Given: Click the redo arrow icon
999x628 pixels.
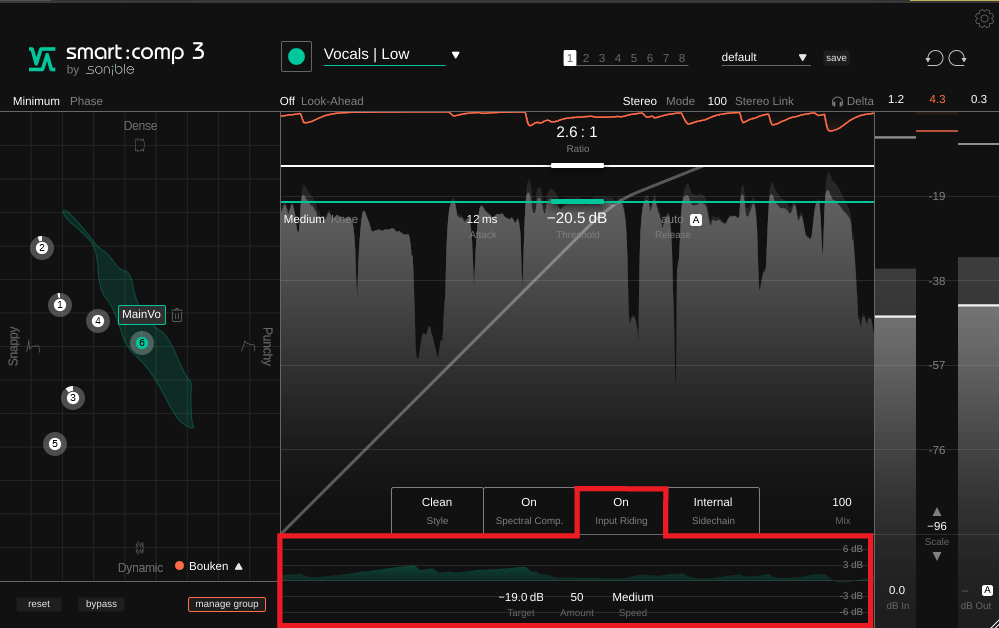Looking at the screenshot, I should pos(958,58).
